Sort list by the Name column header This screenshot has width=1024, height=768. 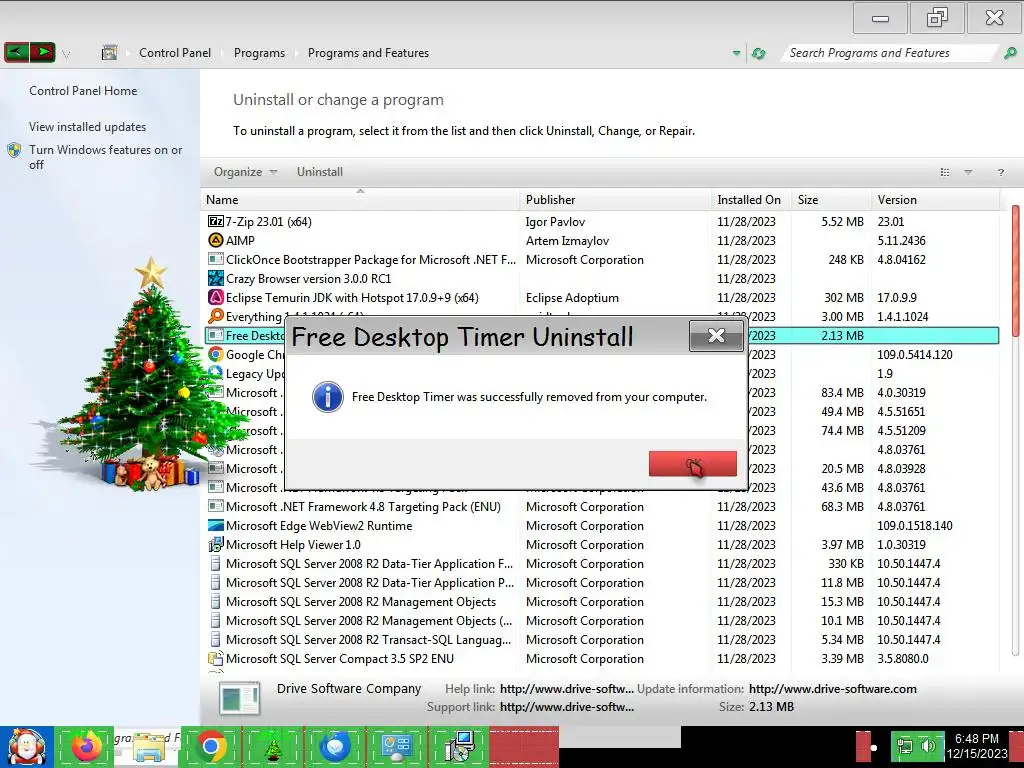click(x=360, y=200)
